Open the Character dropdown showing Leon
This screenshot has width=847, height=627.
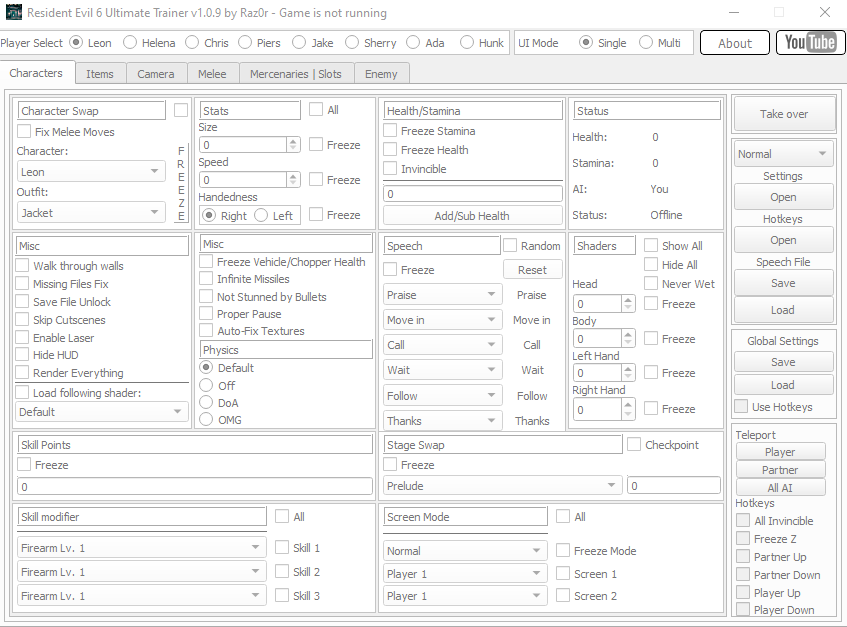coord(91,172)
